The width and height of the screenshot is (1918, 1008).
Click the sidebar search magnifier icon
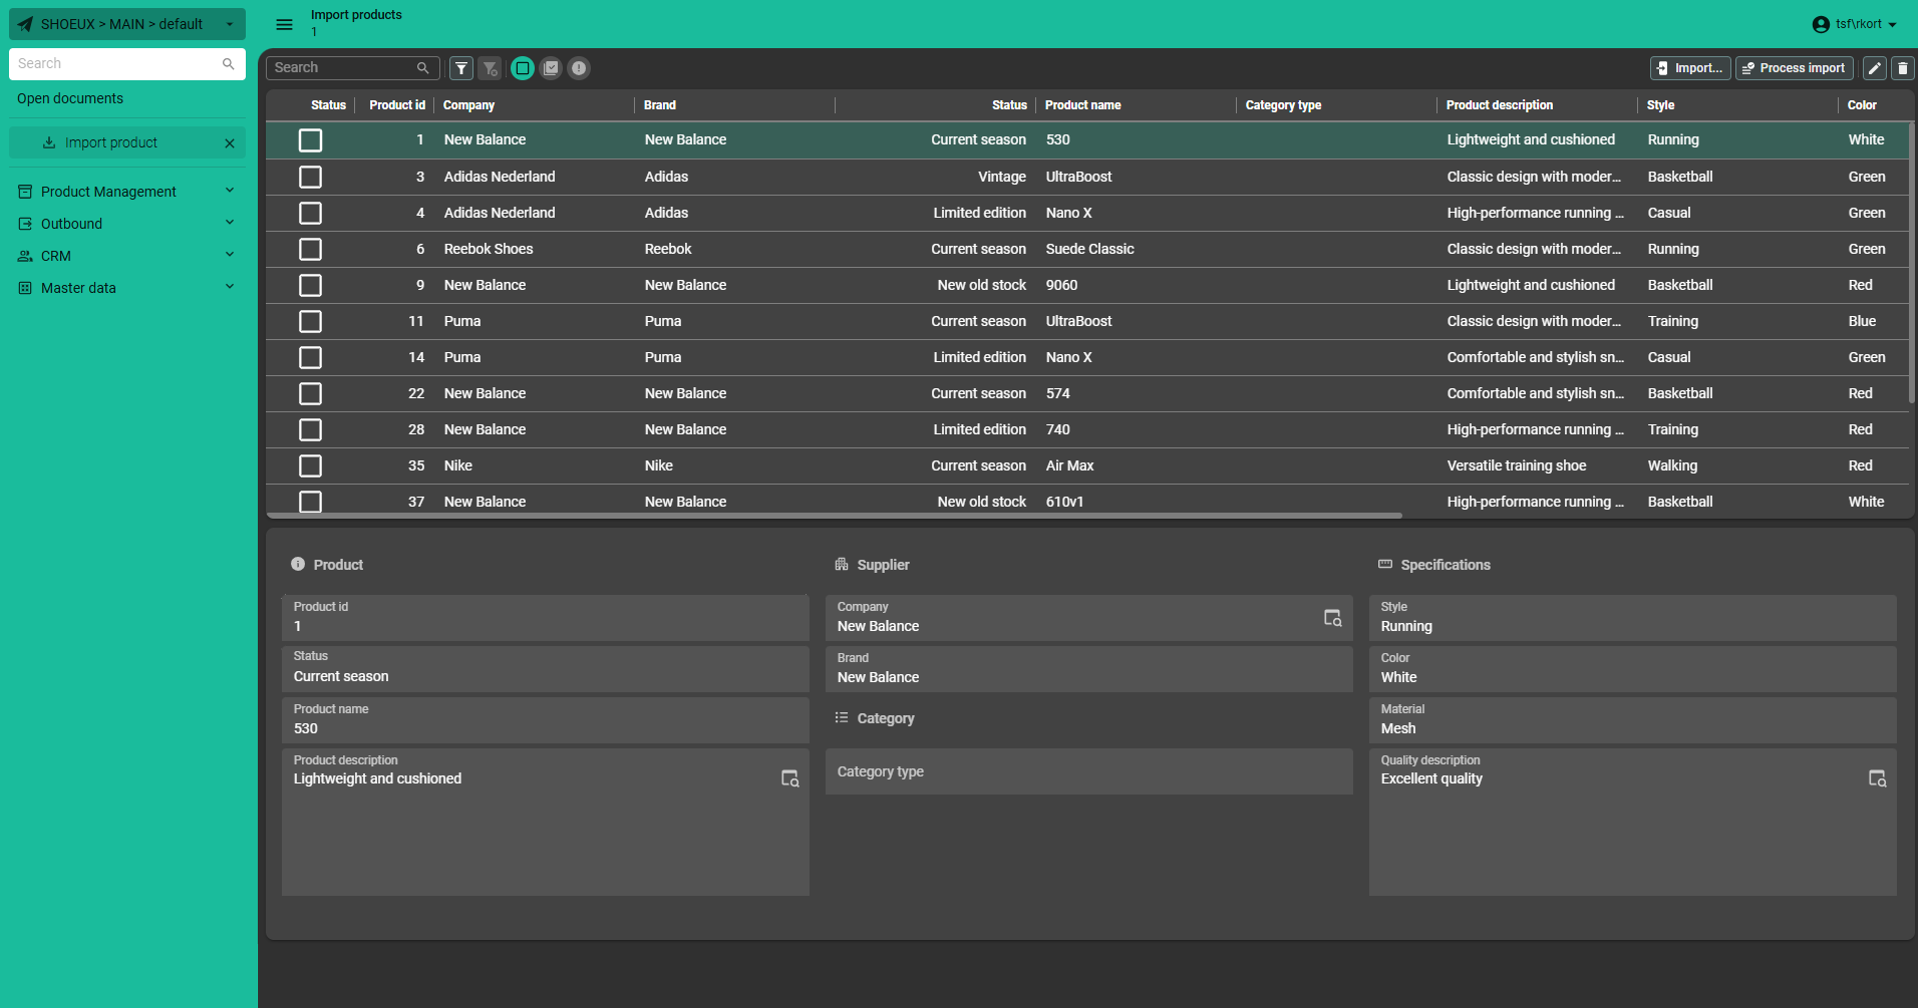(x=228, y=64)
